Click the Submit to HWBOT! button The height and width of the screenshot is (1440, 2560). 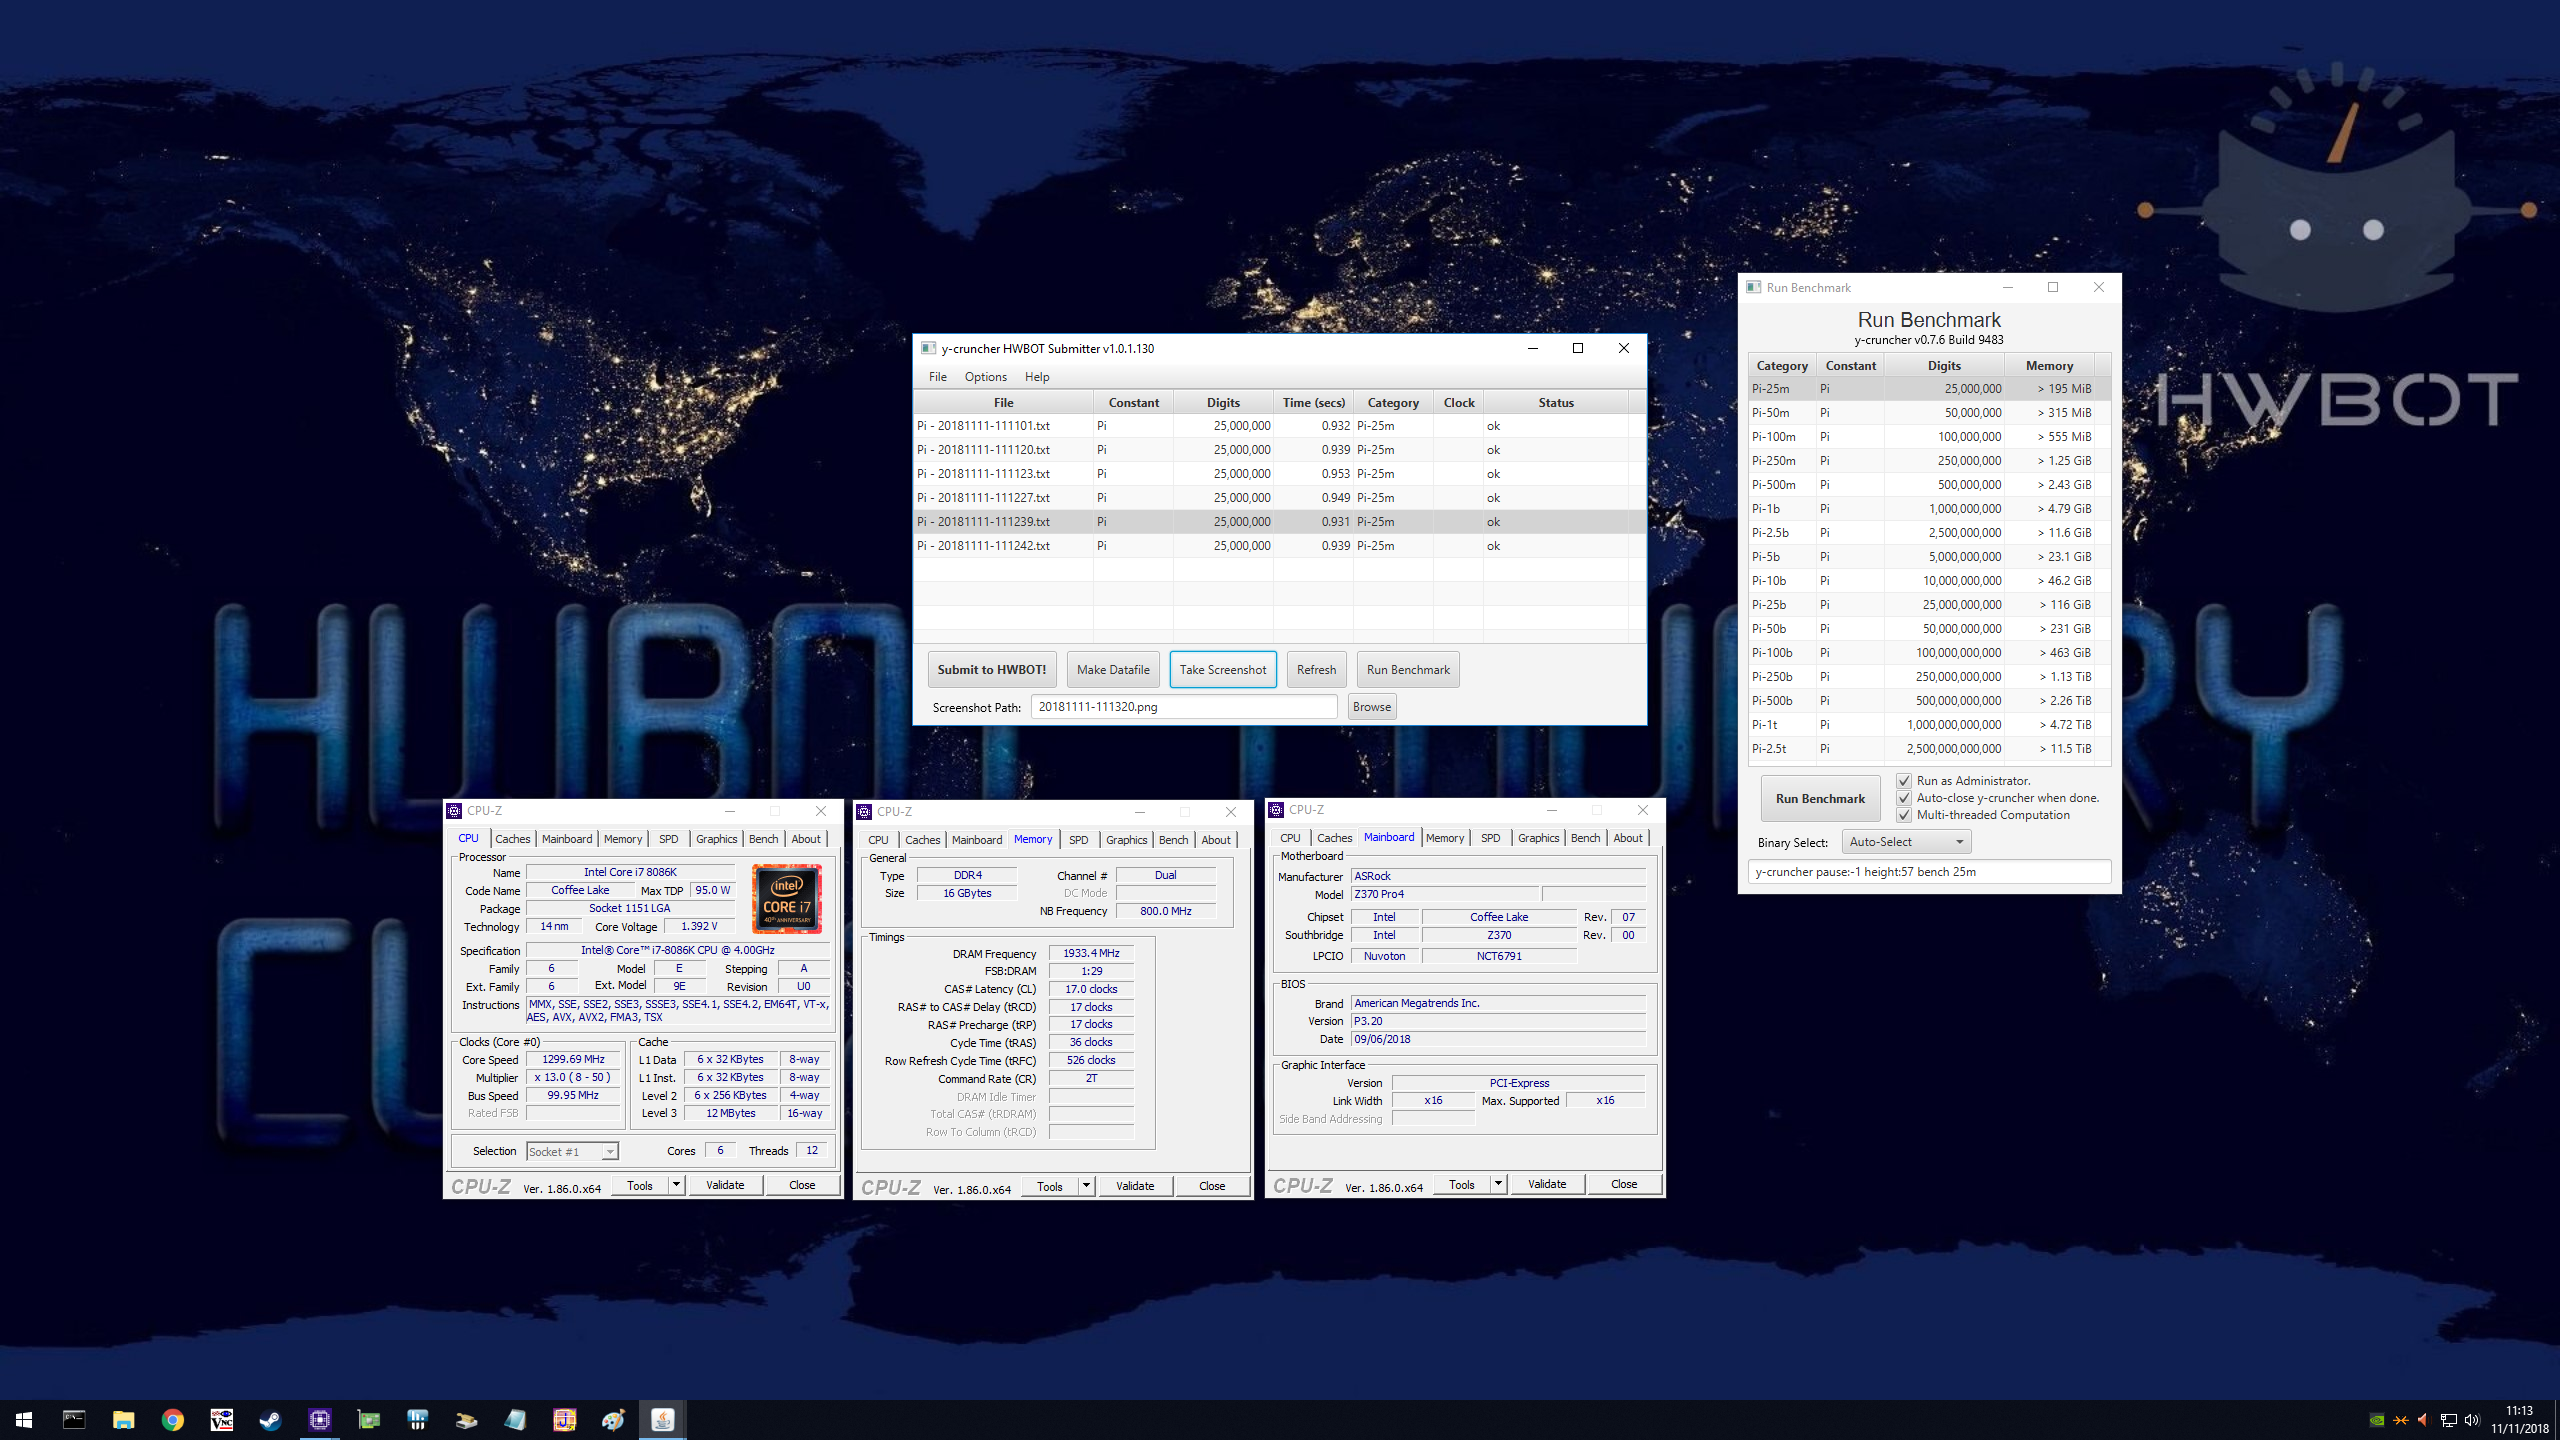coord(992,670)
